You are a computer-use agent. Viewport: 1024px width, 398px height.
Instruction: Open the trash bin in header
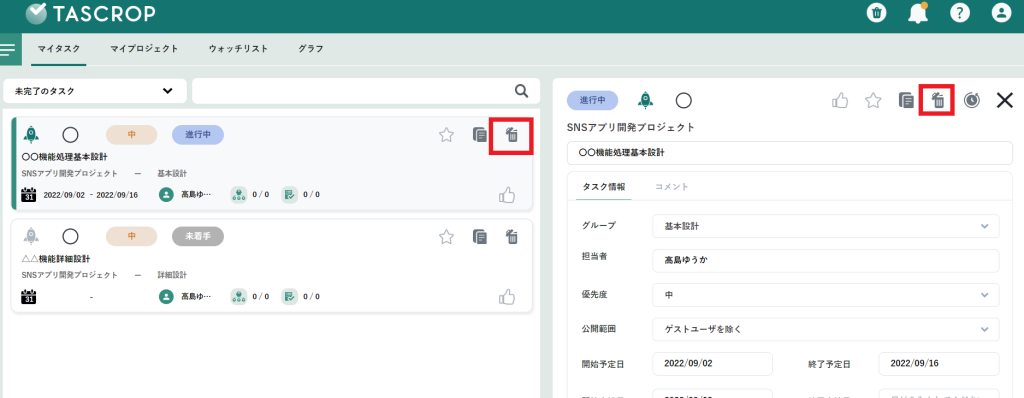coord(876,12)
